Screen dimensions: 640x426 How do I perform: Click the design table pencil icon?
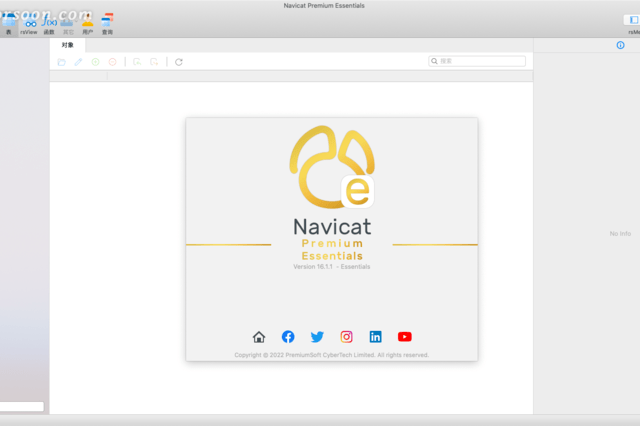point(78,62)
